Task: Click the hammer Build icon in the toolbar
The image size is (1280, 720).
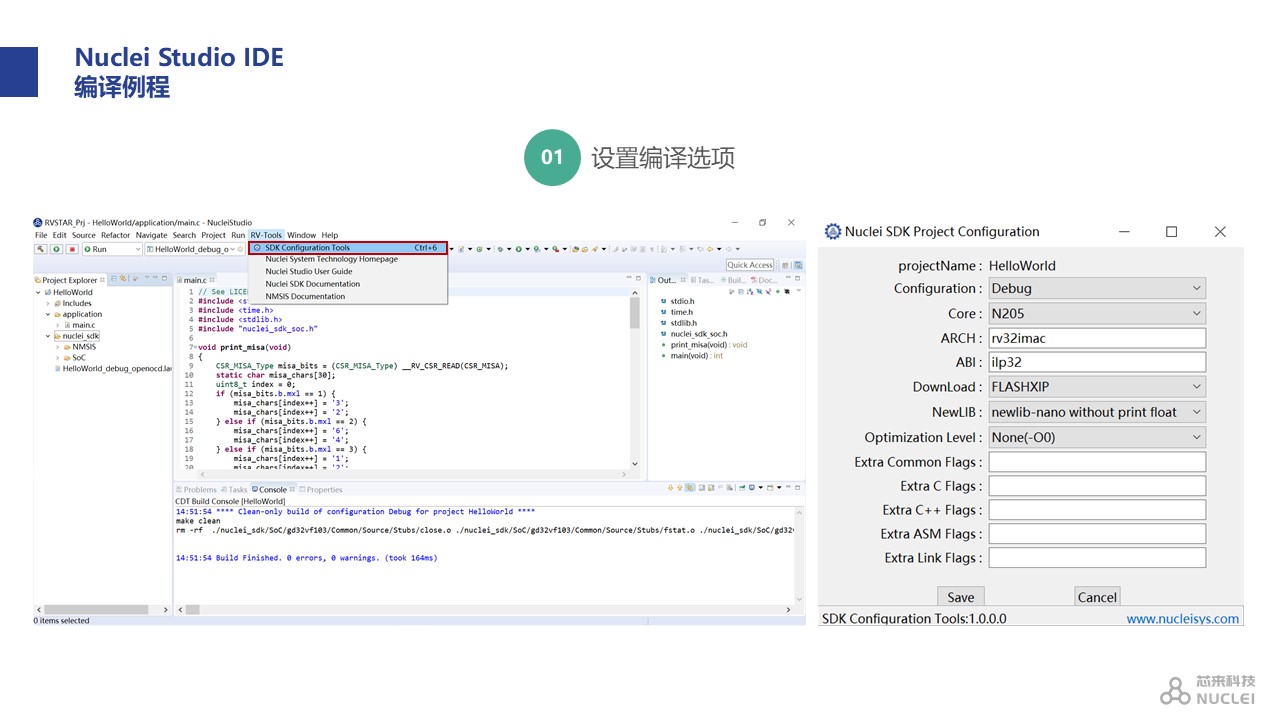Action: 41,249
